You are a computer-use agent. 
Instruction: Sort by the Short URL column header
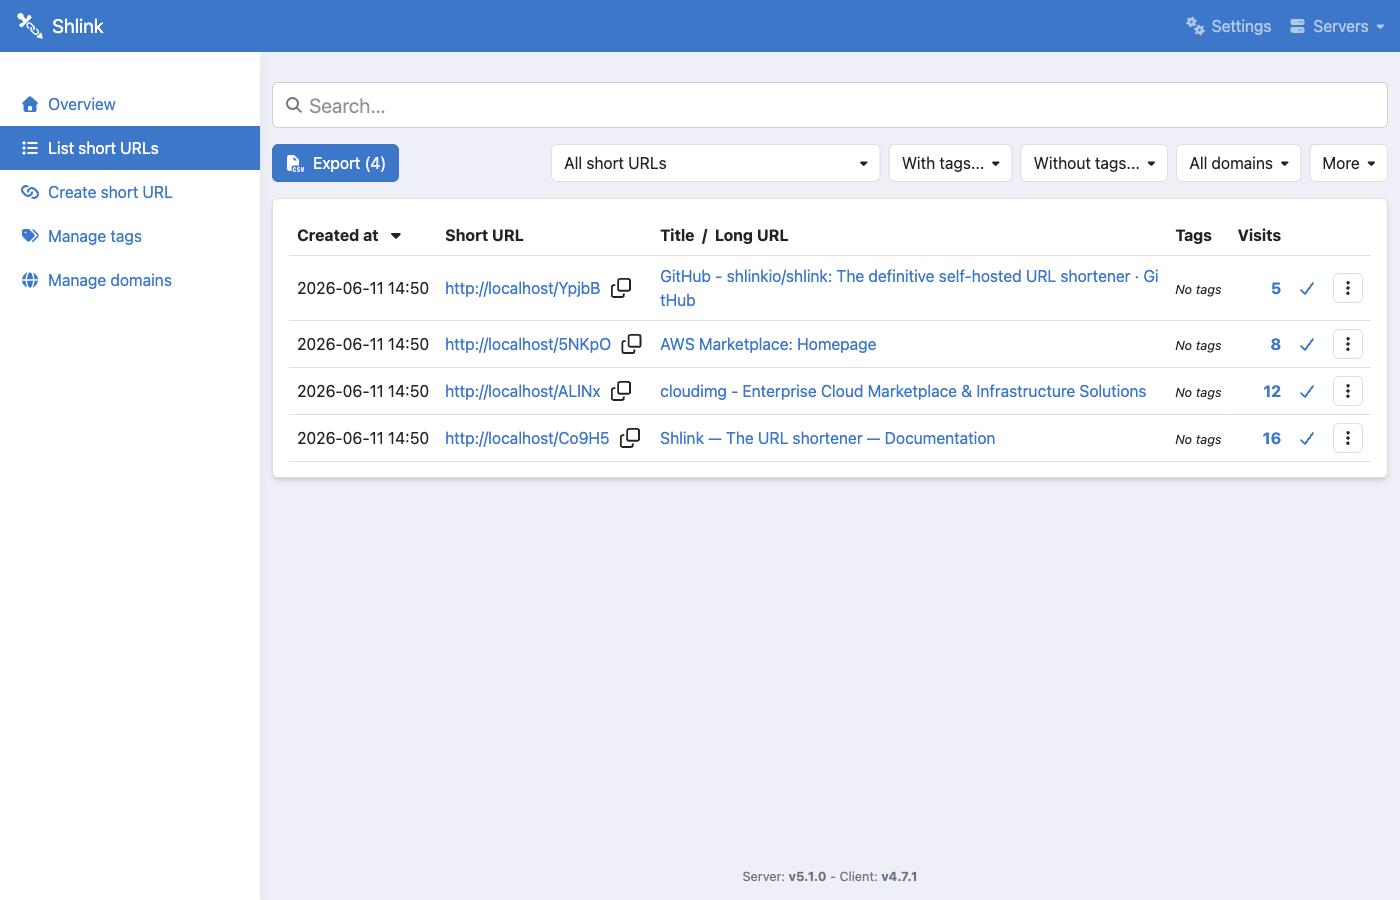tap(484, 235)
